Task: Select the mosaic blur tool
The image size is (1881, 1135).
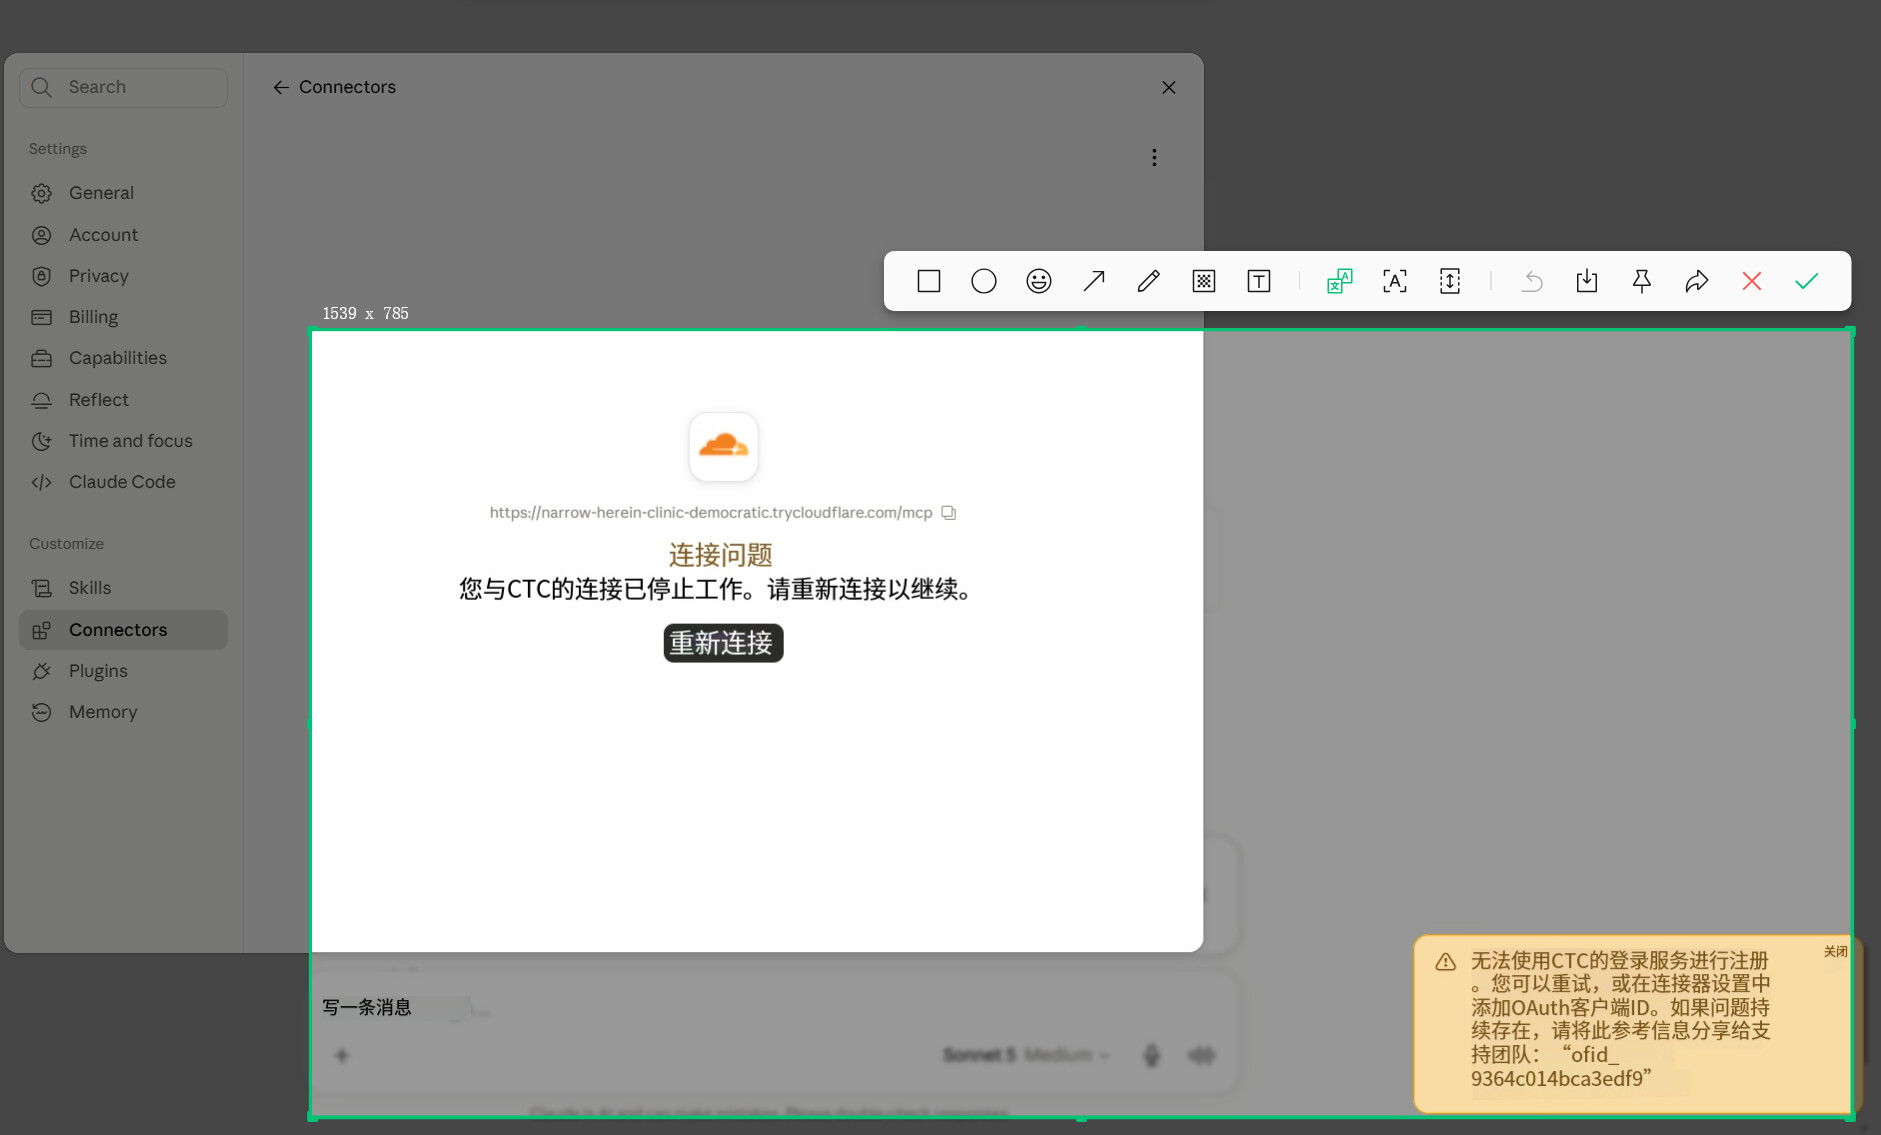Action: coord(1204,281)
